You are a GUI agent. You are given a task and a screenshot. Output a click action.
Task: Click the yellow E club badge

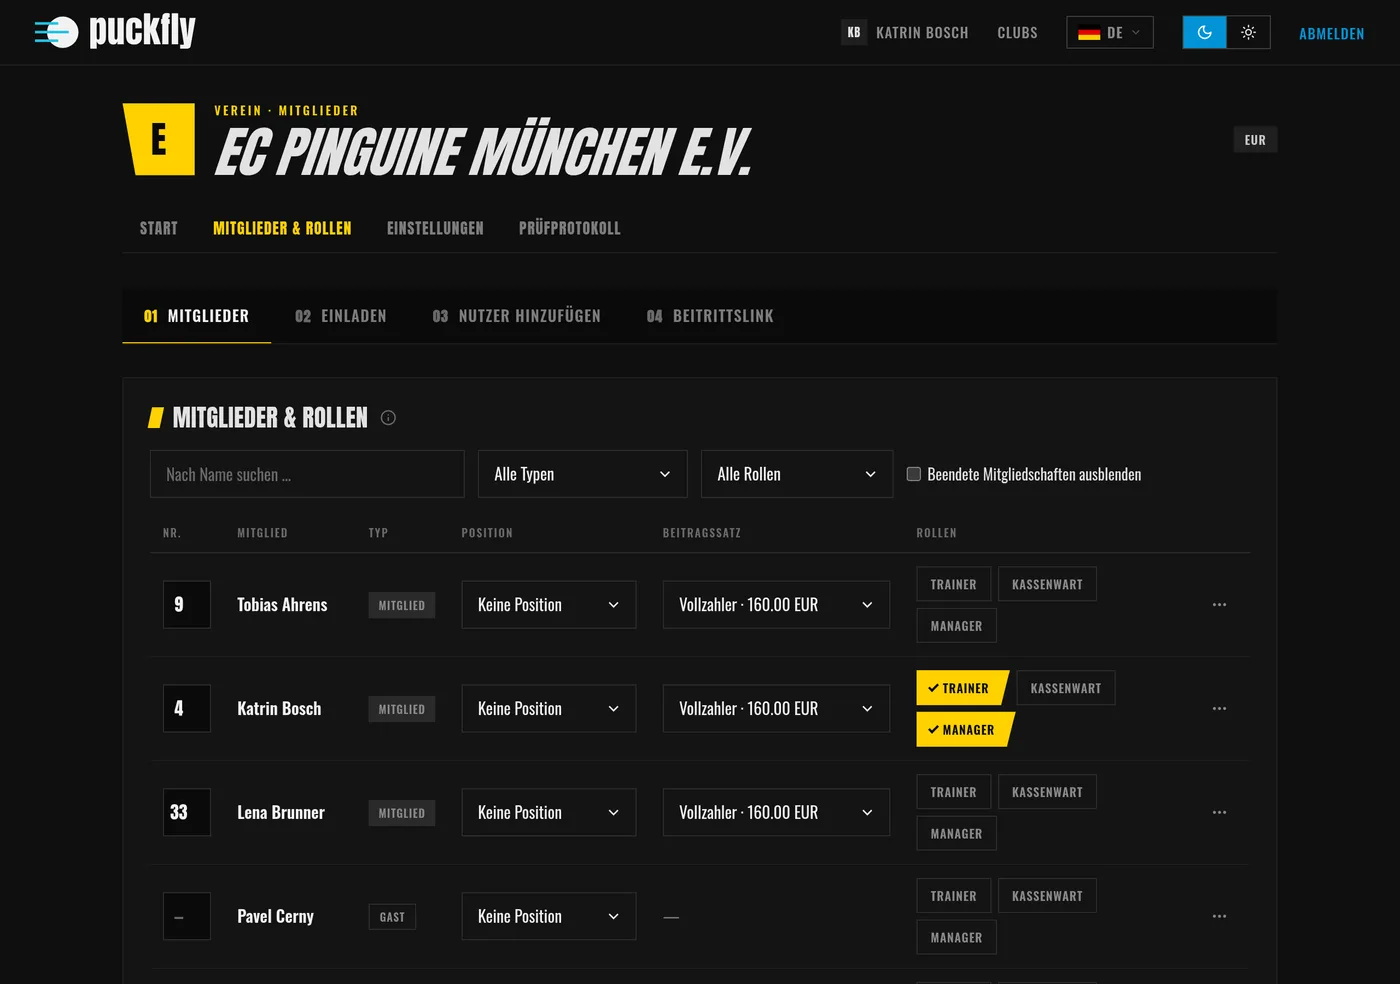[x=159, y=139]
